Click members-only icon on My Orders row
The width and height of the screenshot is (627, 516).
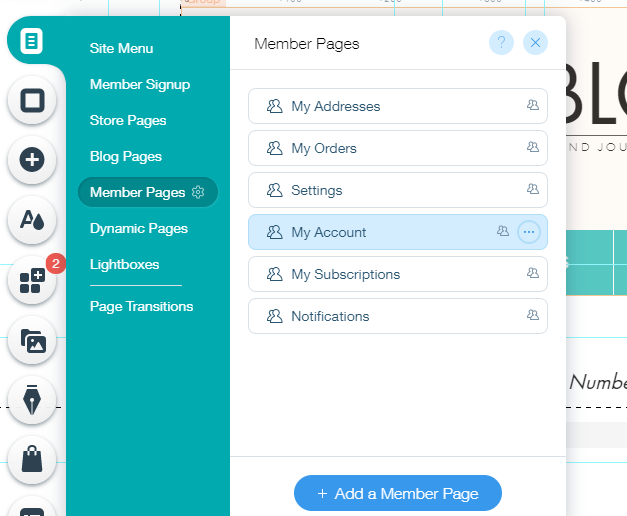tap(533, 147)
